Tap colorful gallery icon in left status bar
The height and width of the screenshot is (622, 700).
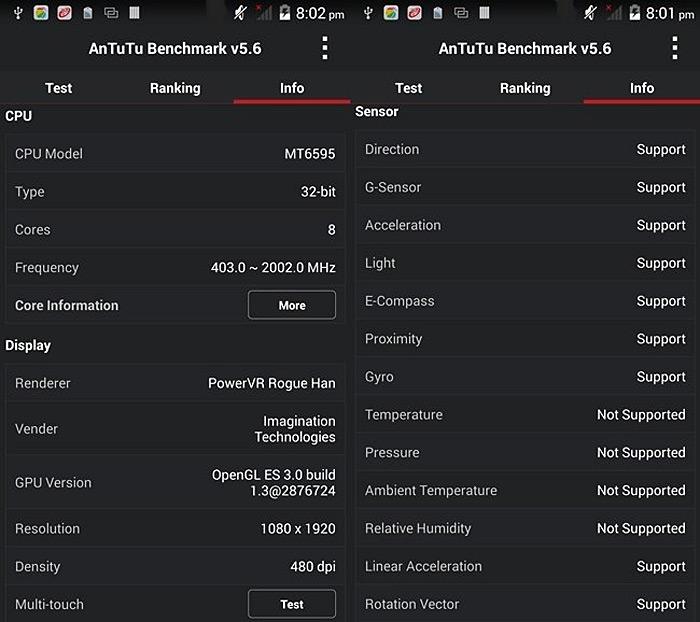pos(41,13)
